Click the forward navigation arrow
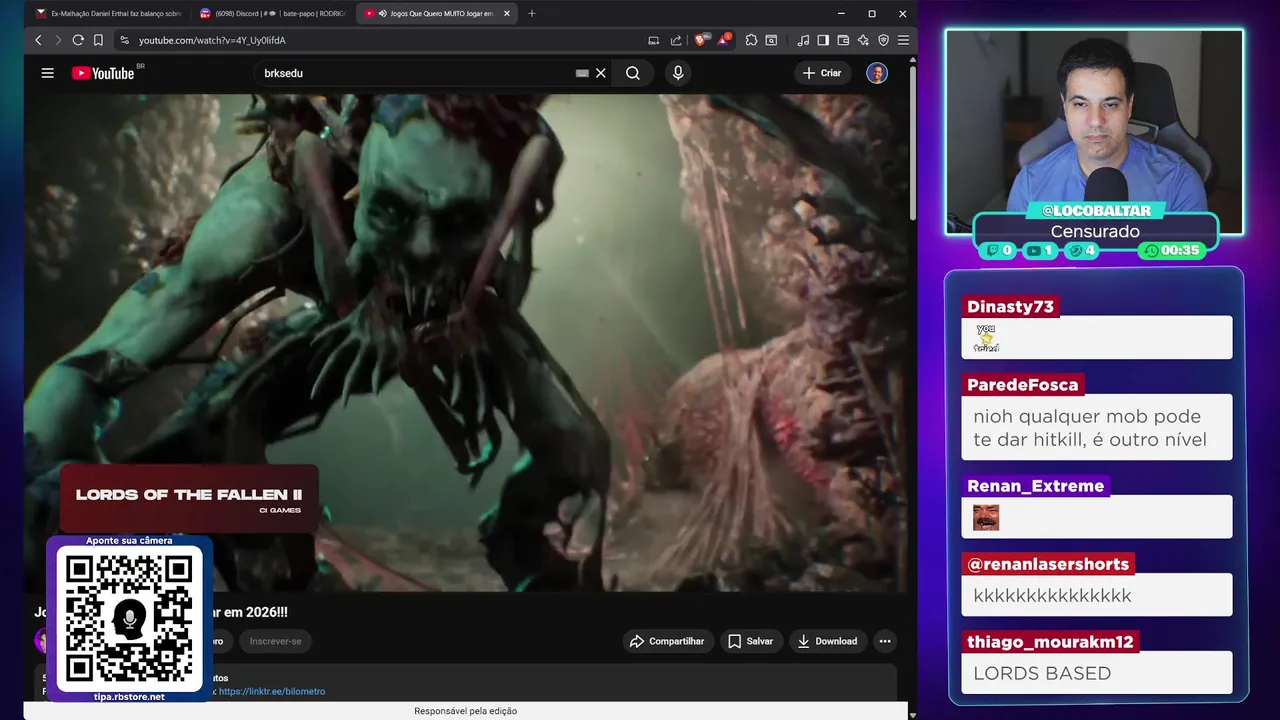This screenshot has height=720, width=1280. pos(58,40)
